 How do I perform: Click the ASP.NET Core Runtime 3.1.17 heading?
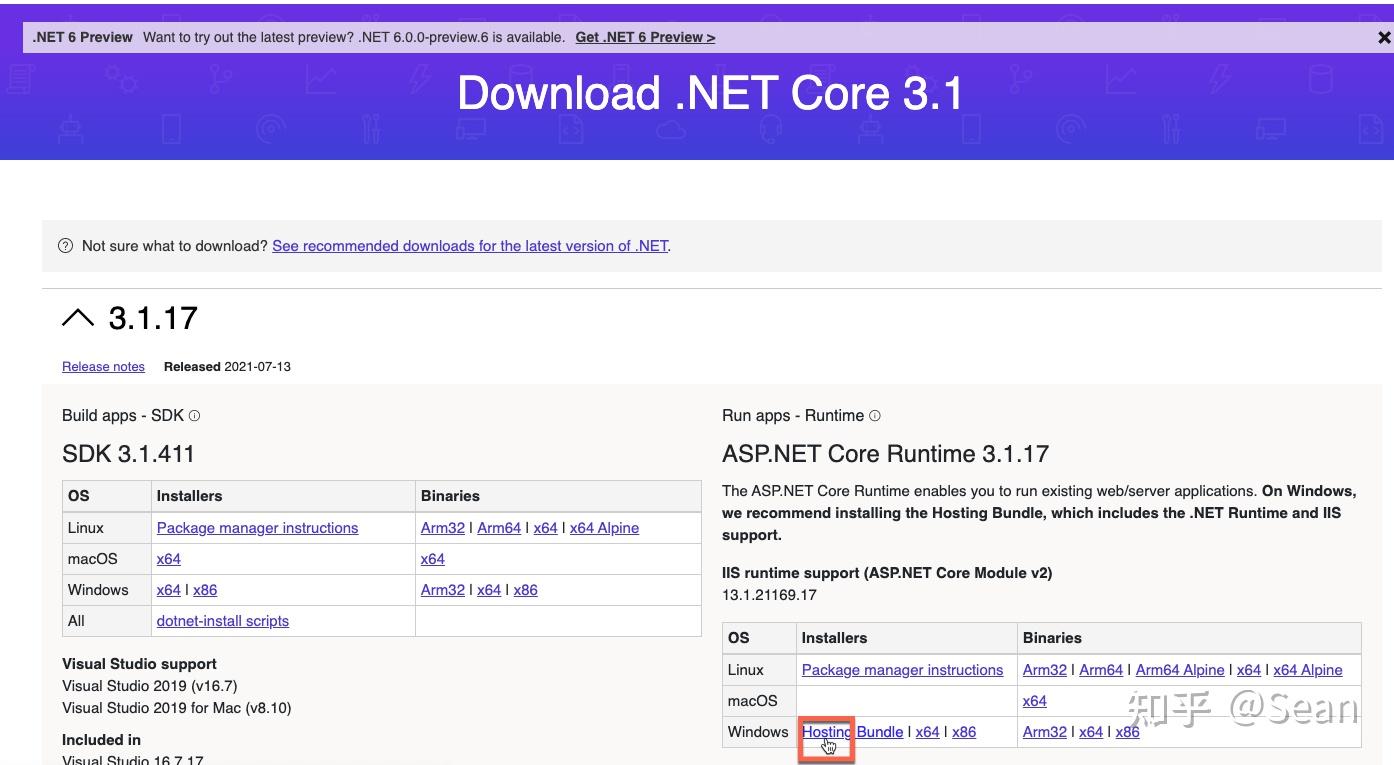tap(885, 454)
